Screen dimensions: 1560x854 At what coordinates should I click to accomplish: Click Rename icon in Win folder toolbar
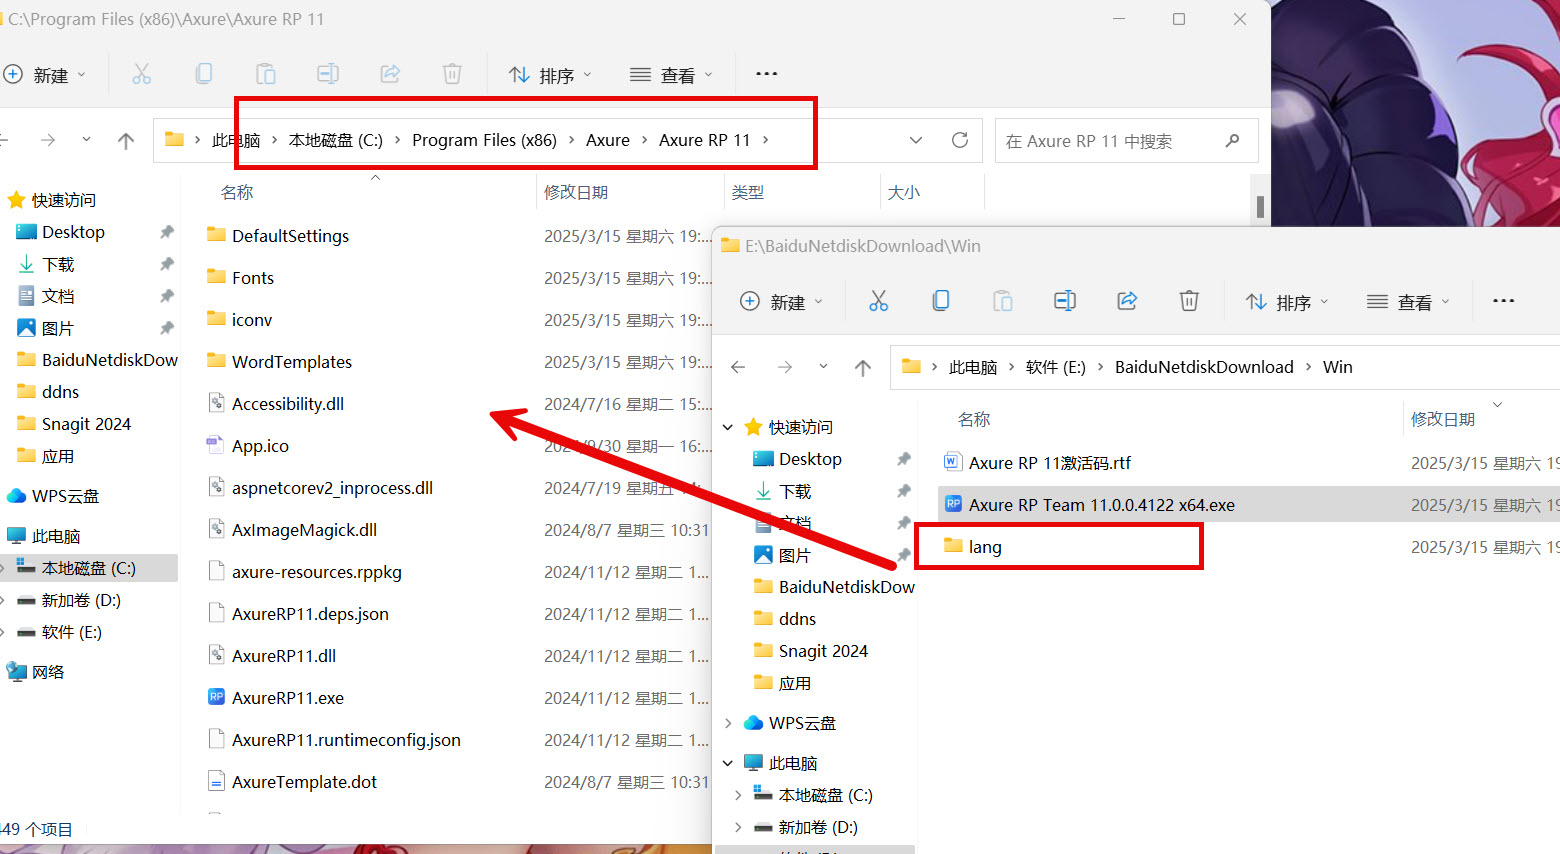click(x=1065, y=301)
